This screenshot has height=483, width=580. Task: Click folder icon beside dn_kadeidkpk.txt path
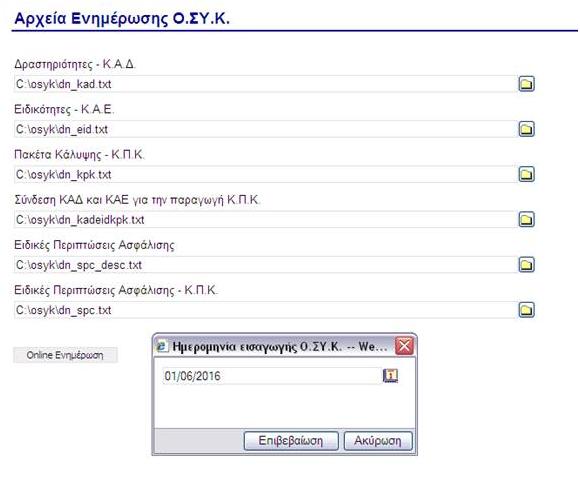(x=526, y=219)
